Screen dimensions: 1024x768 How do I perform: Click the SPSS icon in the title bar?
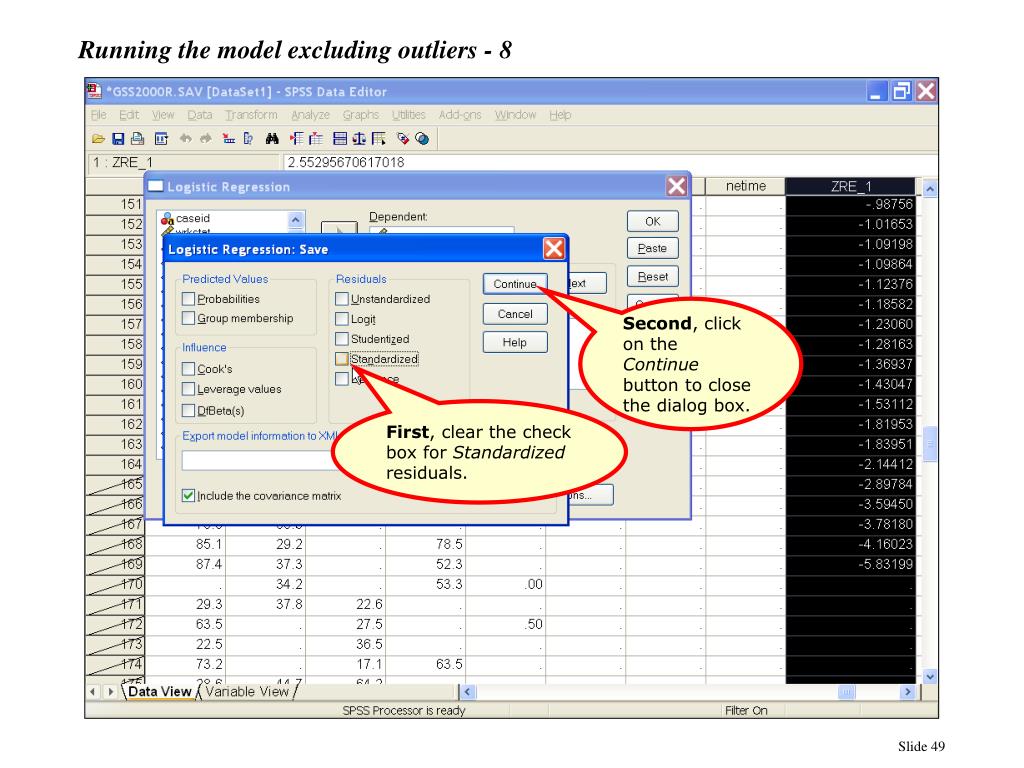[94, 91]
